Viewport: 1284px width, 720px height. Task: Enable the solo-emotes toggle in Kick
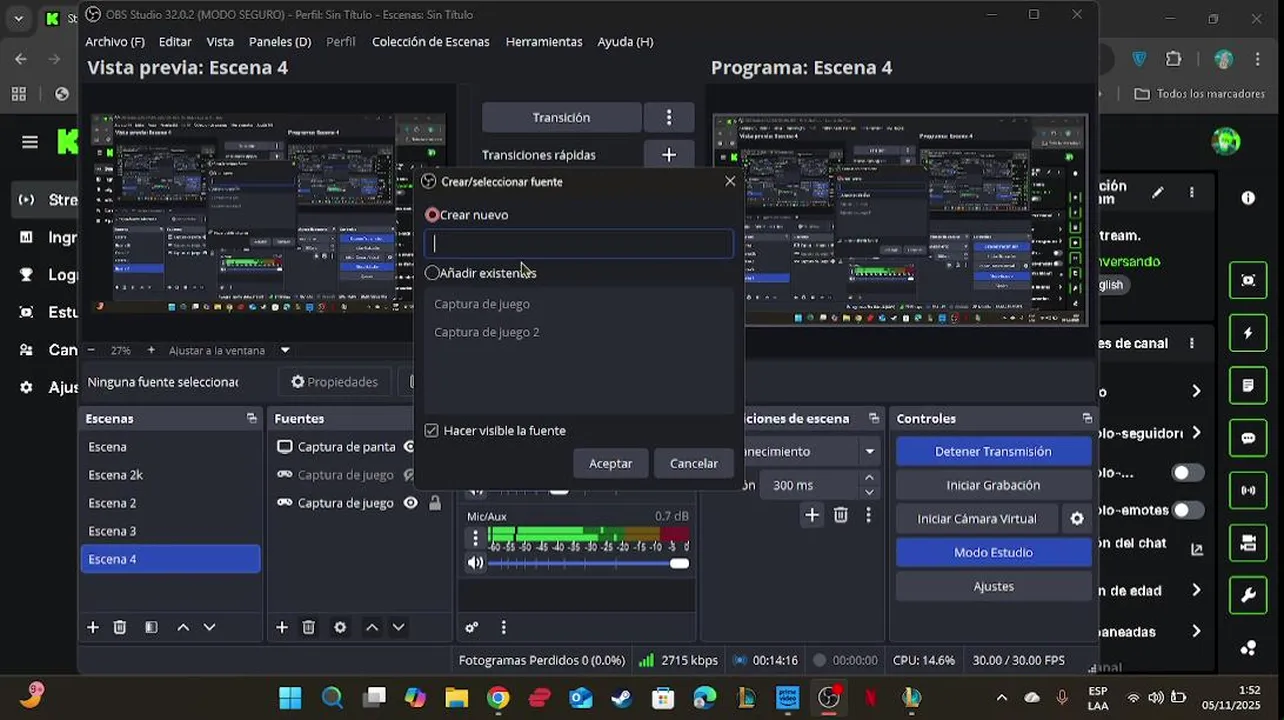pos(1187,510)
